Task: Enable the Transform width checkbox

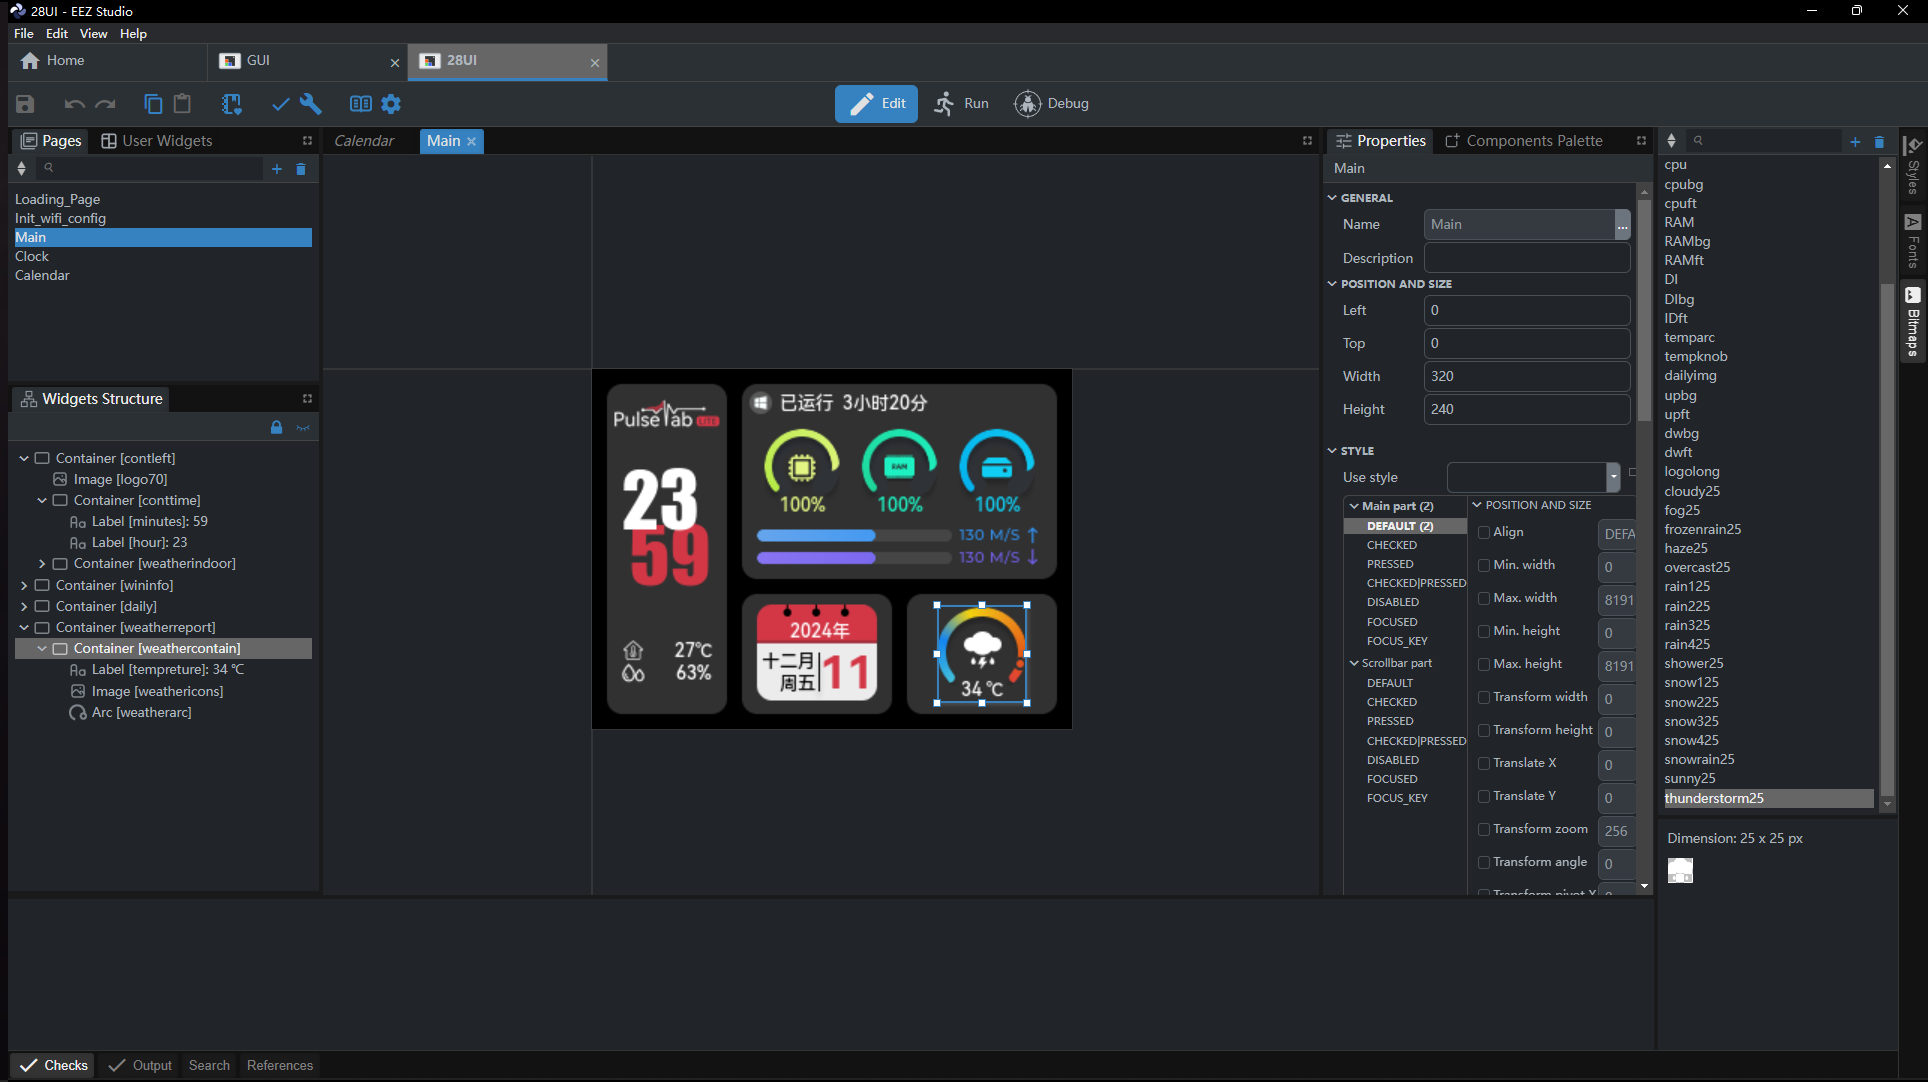Action: point(1484,697)
